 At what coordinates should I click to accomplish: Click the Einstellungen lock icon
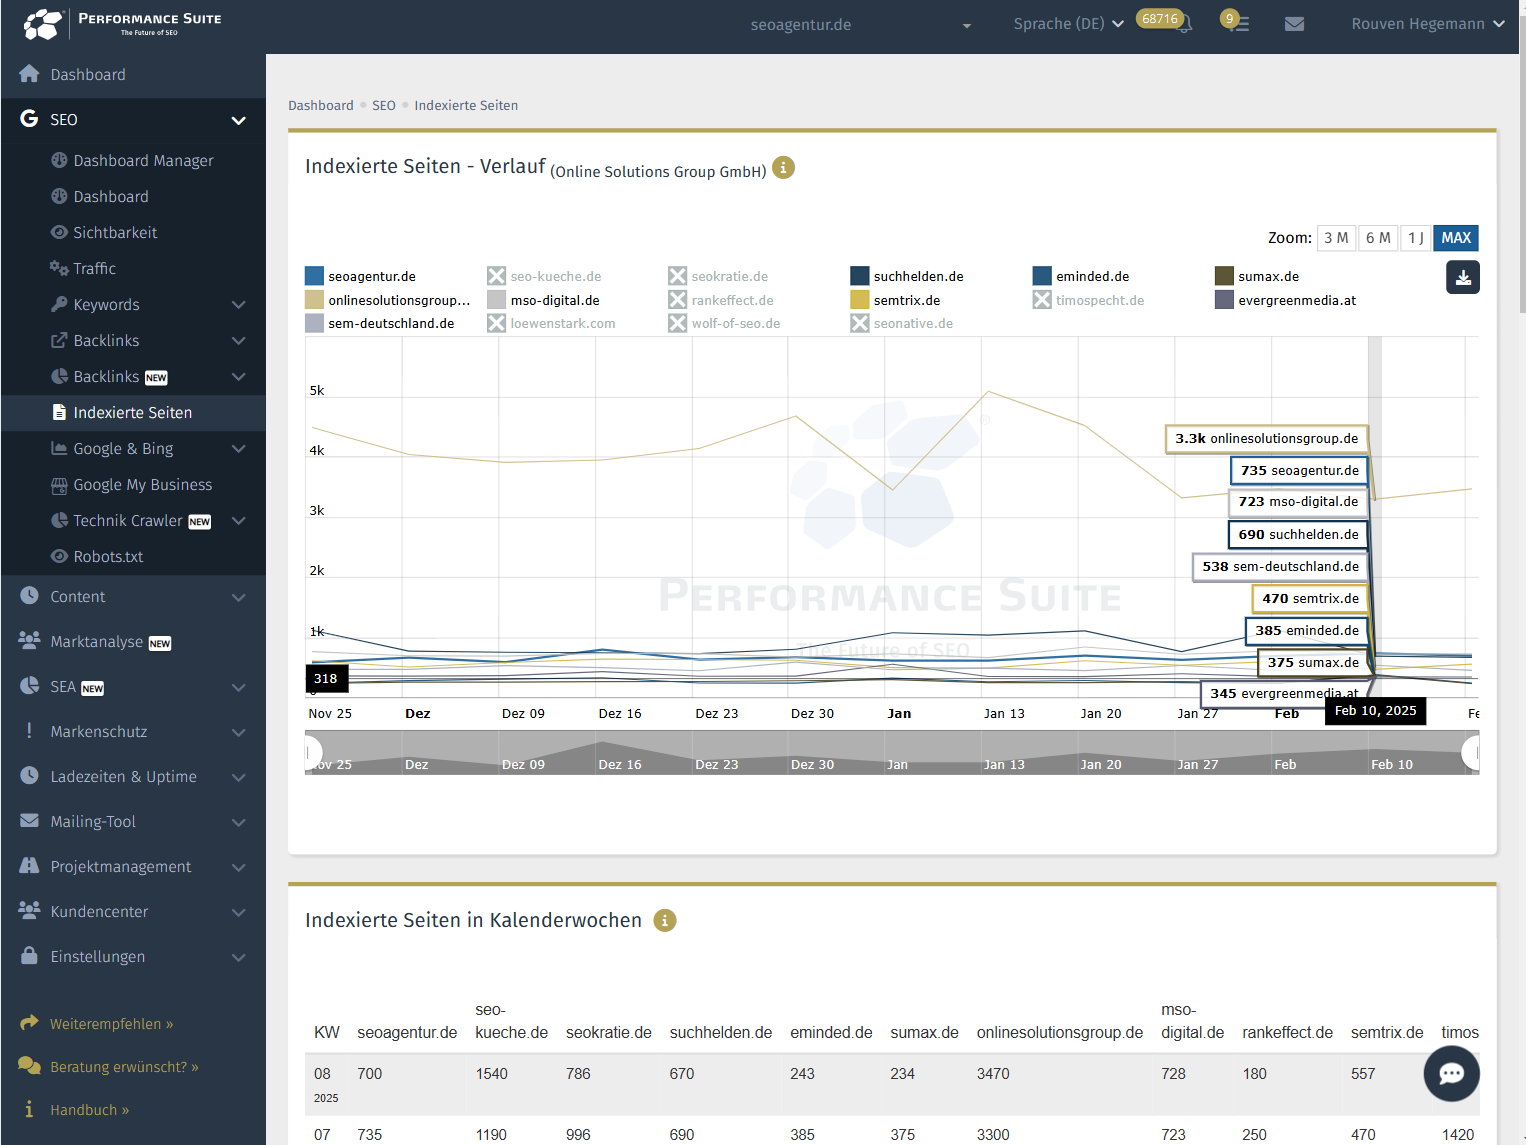tap(29, 956)
